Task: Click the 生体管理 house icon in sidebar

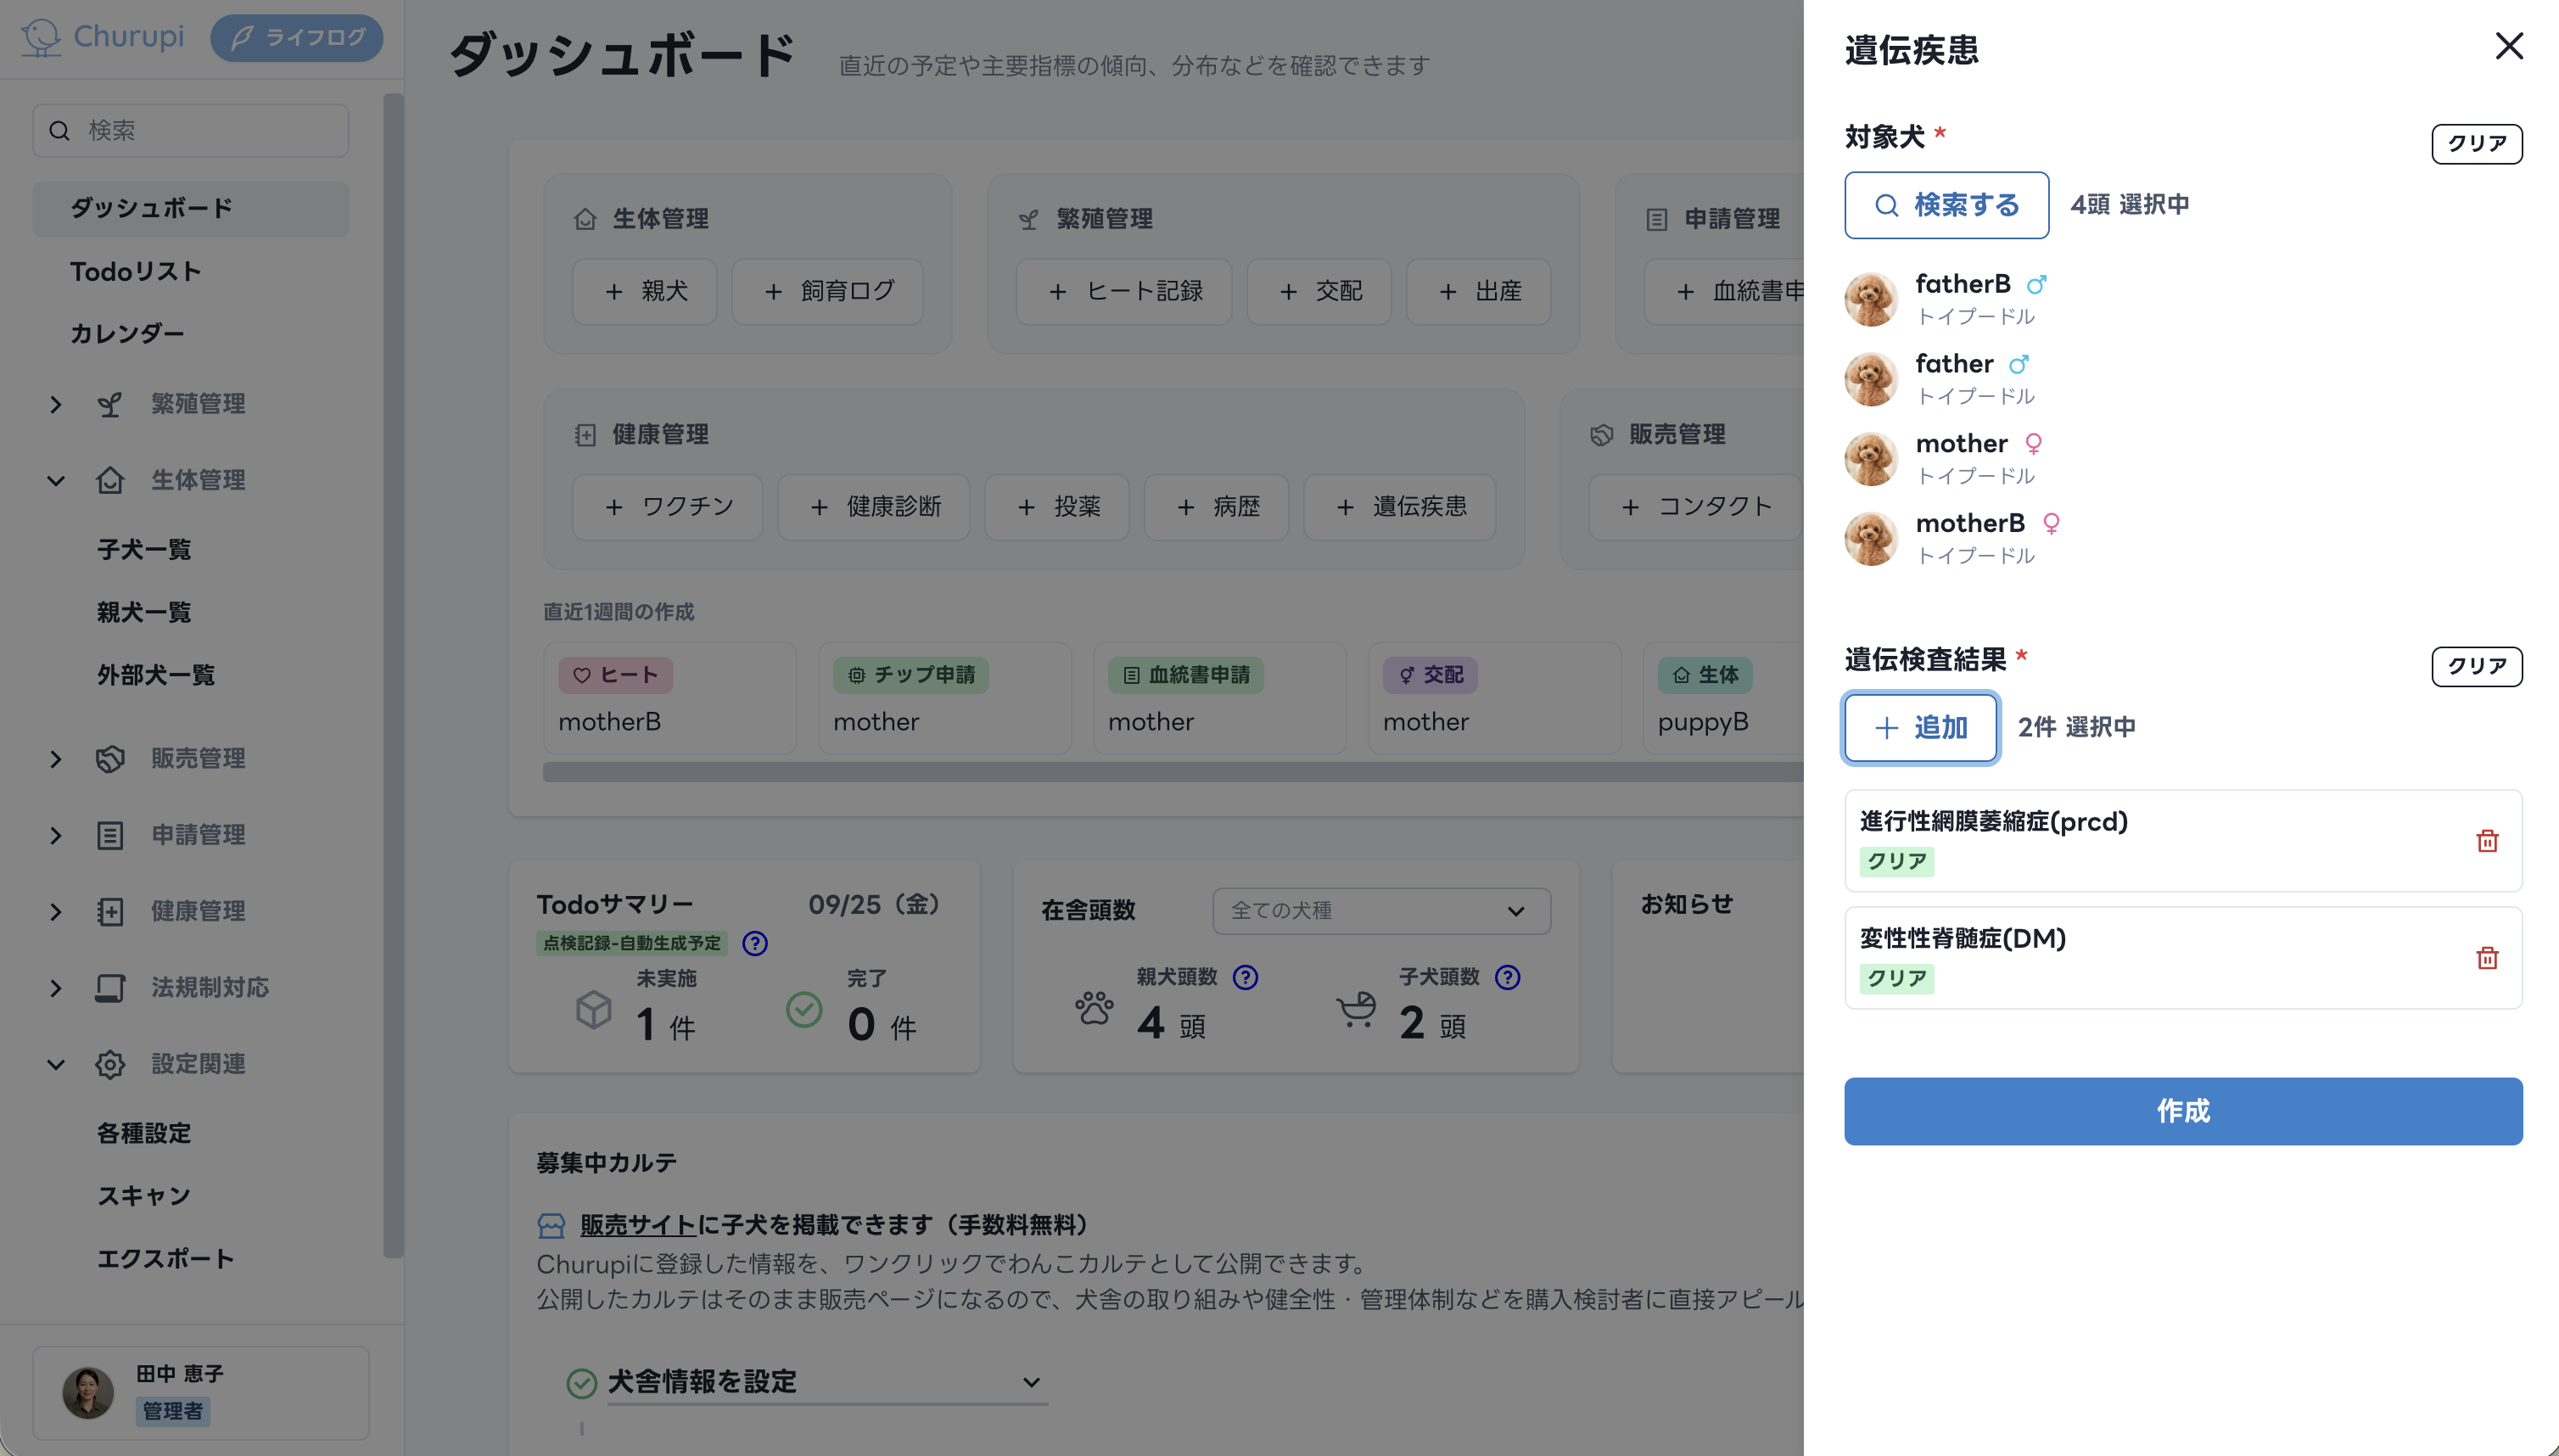Action: [110, 480]
